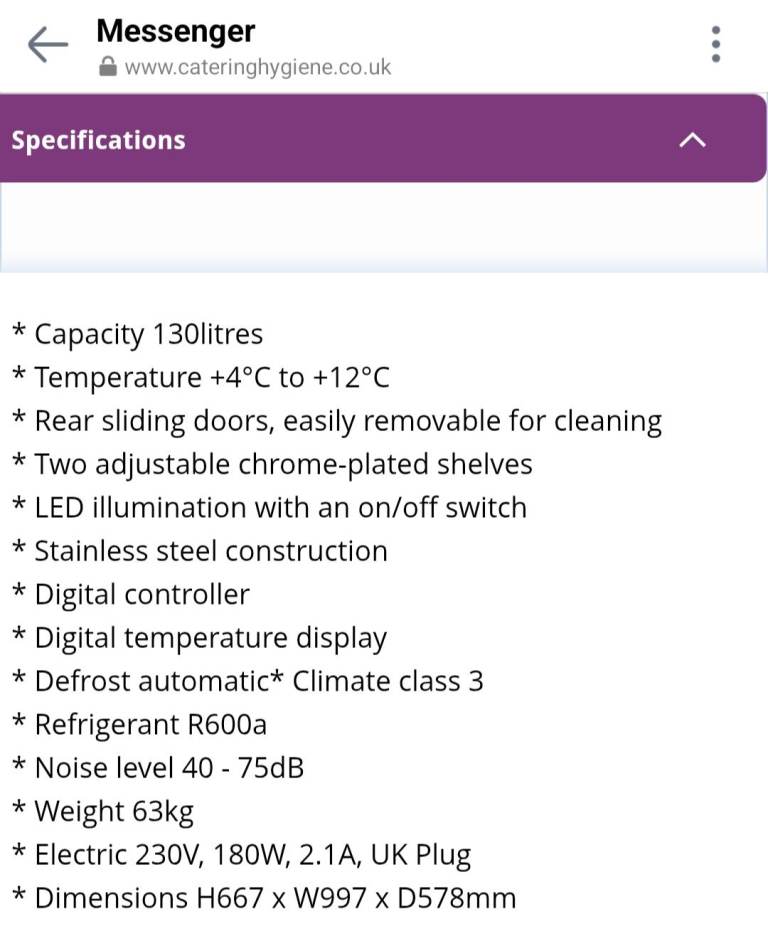
Task: Select the Weight 63kg line
Action: [x=103, y=811]
